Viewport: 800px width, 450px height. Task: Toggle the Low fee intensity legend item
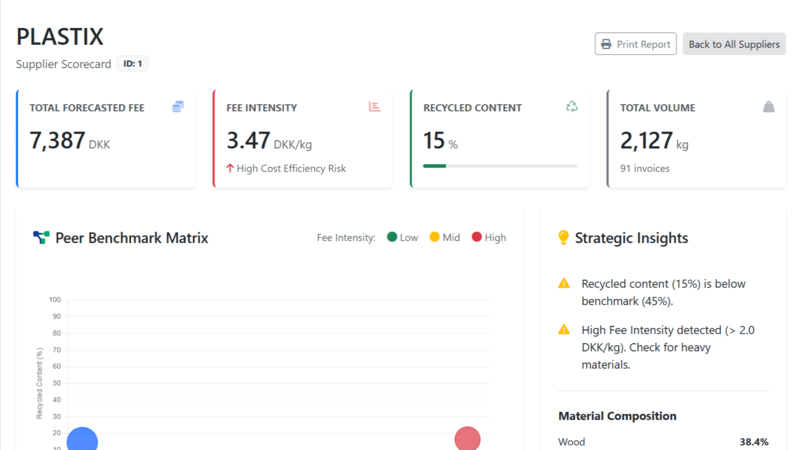[399, 238]
